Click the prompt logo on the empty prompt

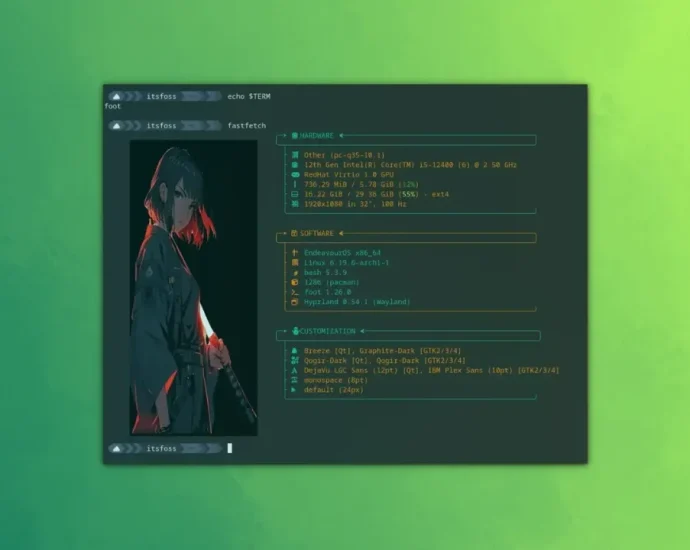tap(116, 448)
